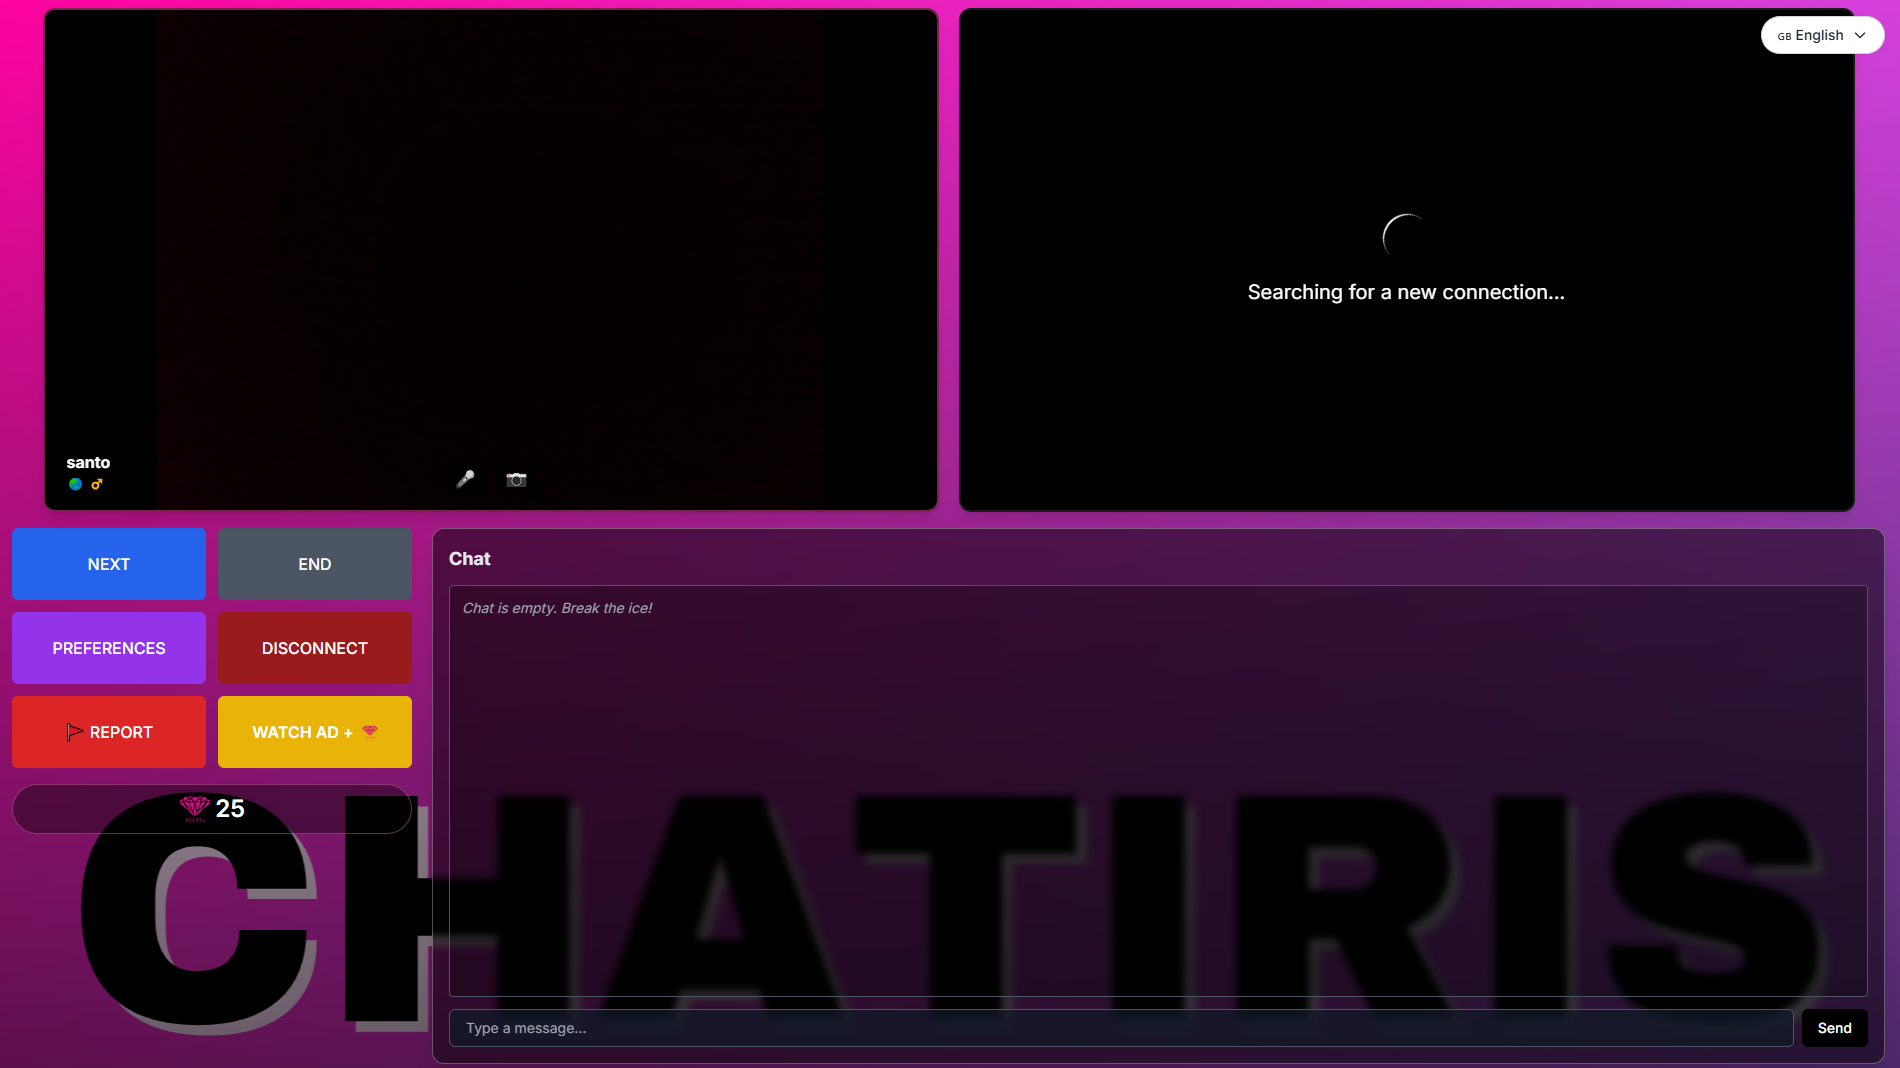Image resolution: width=1900 pixels, height=1068 pixels.
Task: Click WATCH AD for gems
Action: [315, 732]
